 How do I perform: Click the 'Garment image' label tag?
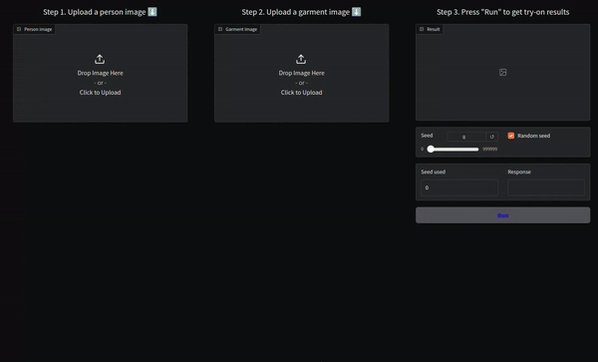coord(237,29)
